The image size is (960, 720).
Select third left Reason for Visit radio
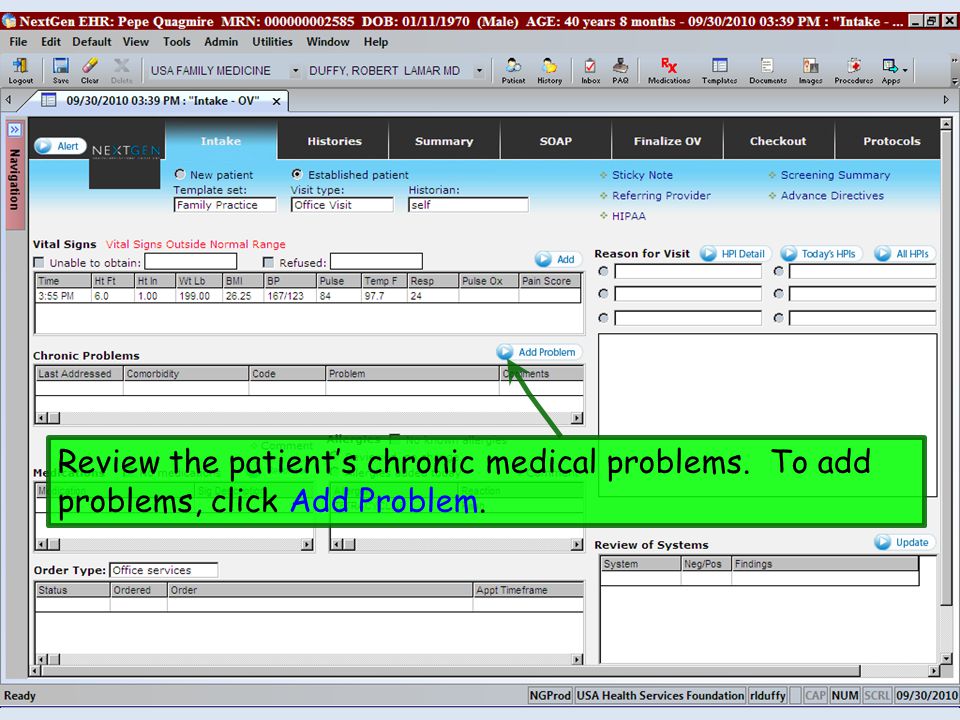tap(604, 318)
